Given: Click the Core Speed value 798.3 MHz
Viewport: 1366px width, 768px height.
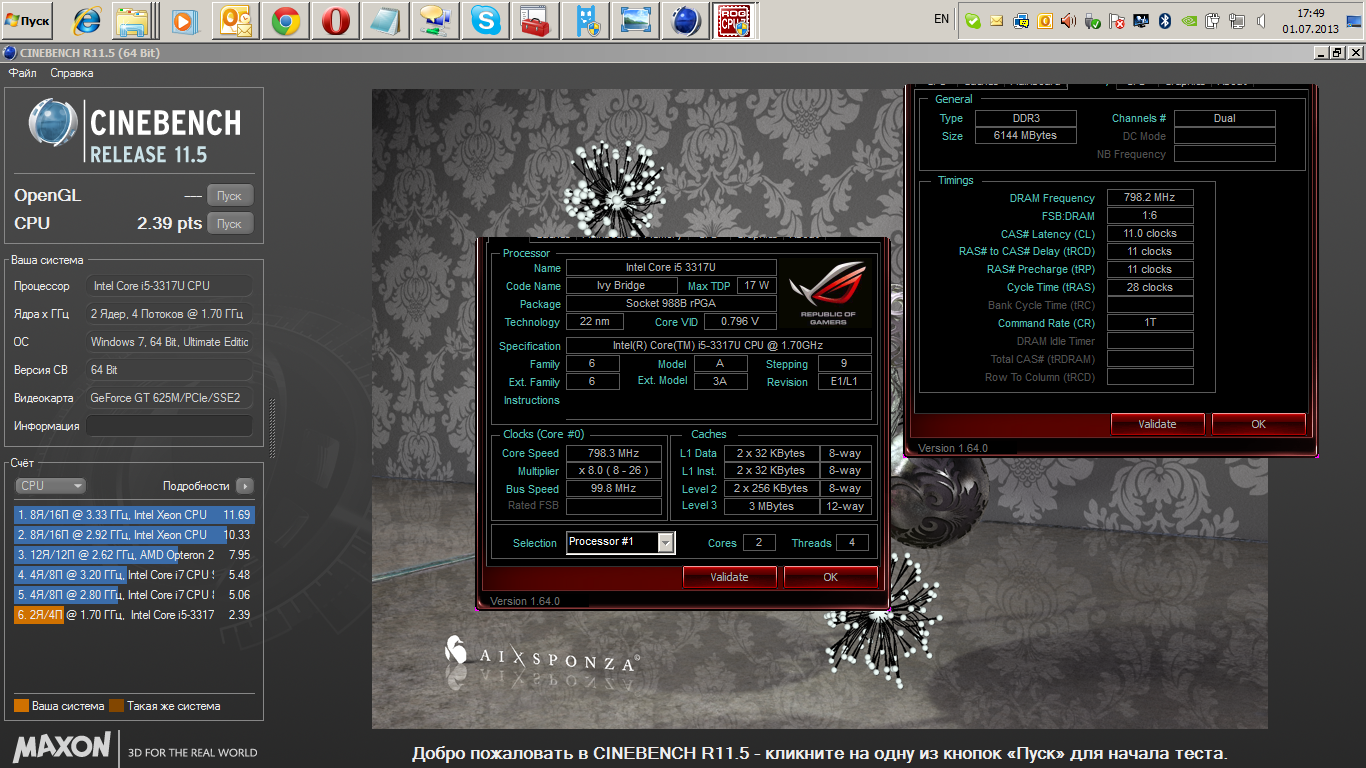Looking at the screenshot, I should coord(614,453).
